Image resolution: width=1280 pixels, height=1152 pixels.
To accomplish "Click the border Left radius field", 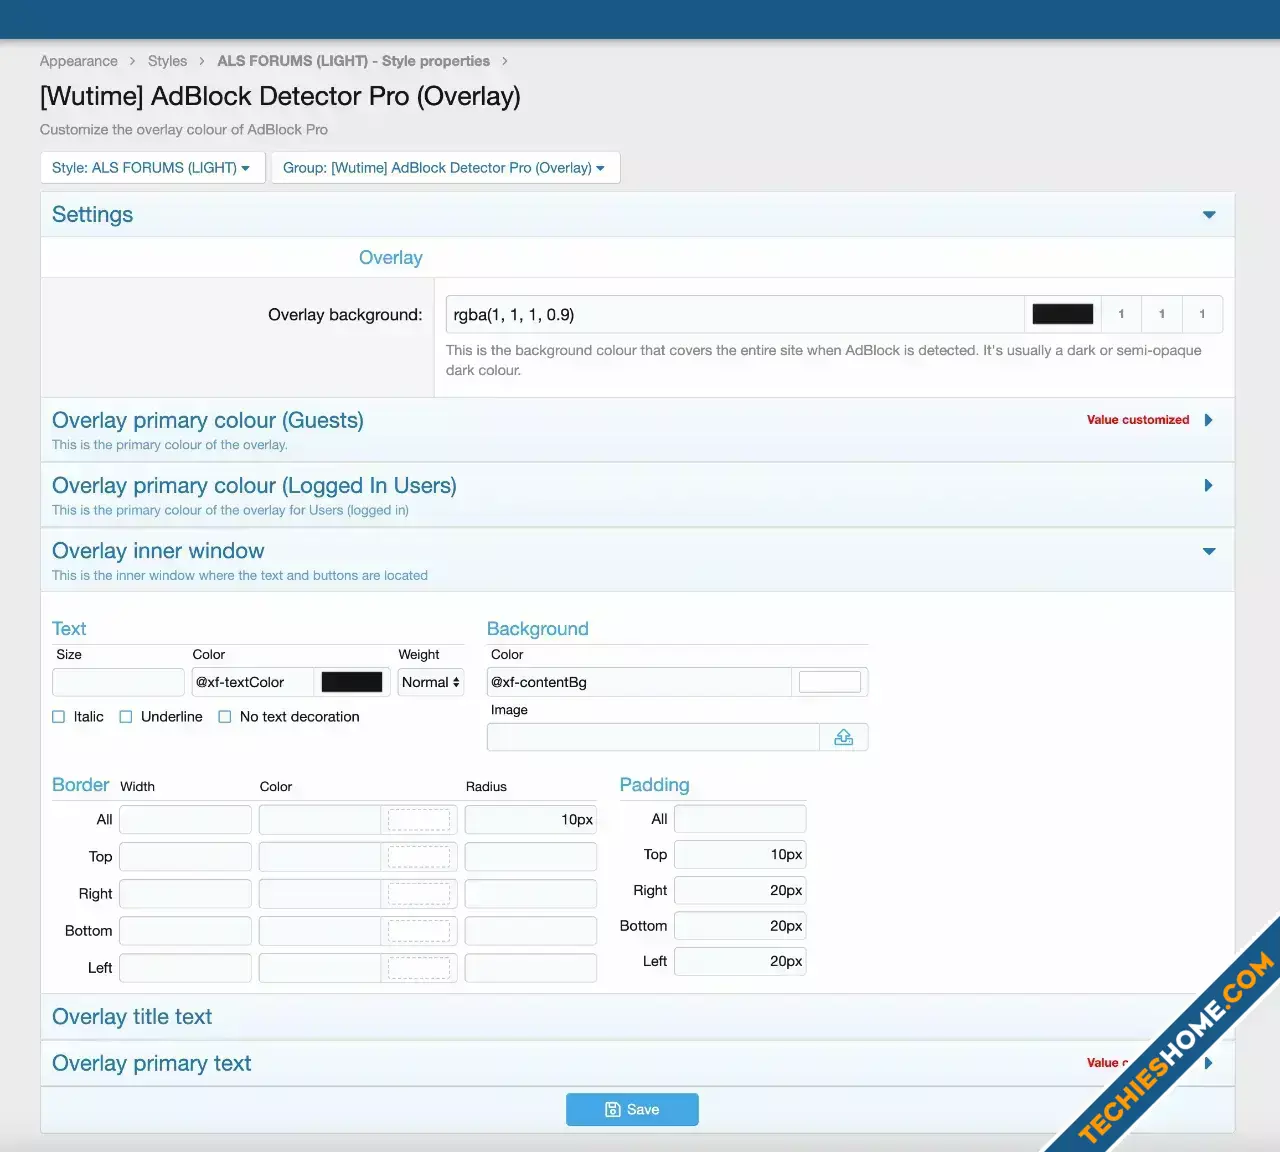I will (531, 968).
